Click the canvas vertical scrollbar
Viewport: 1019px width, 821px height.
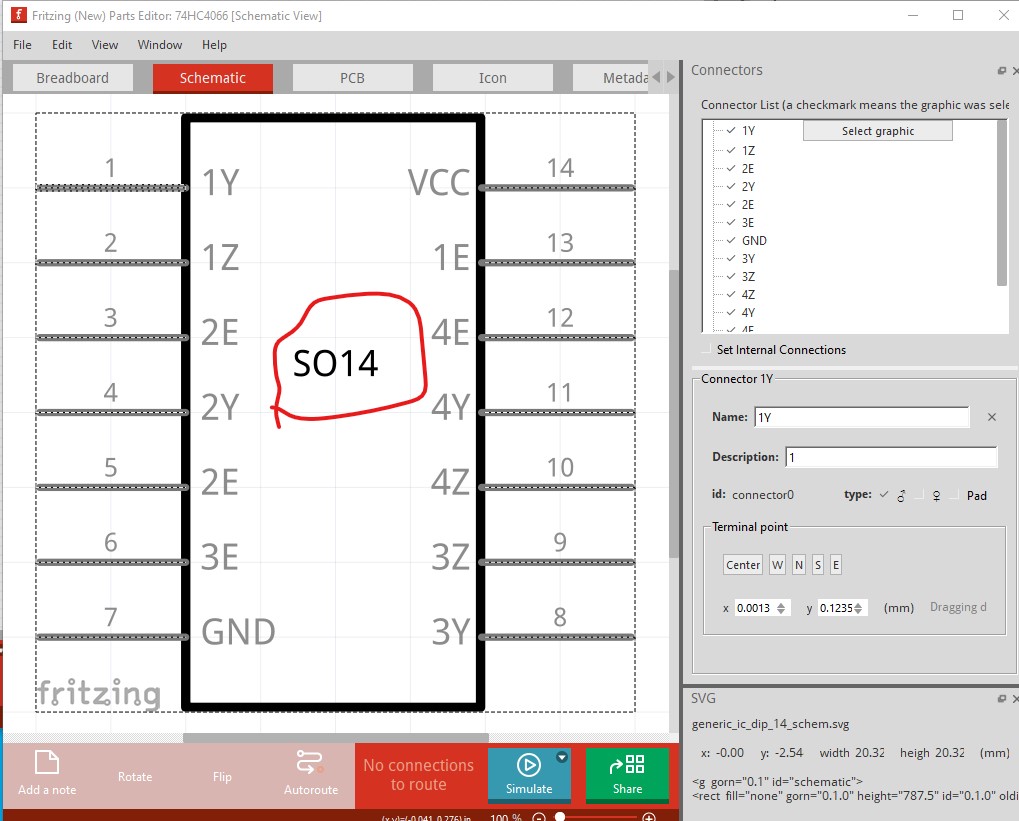click(x=674, y=413)
